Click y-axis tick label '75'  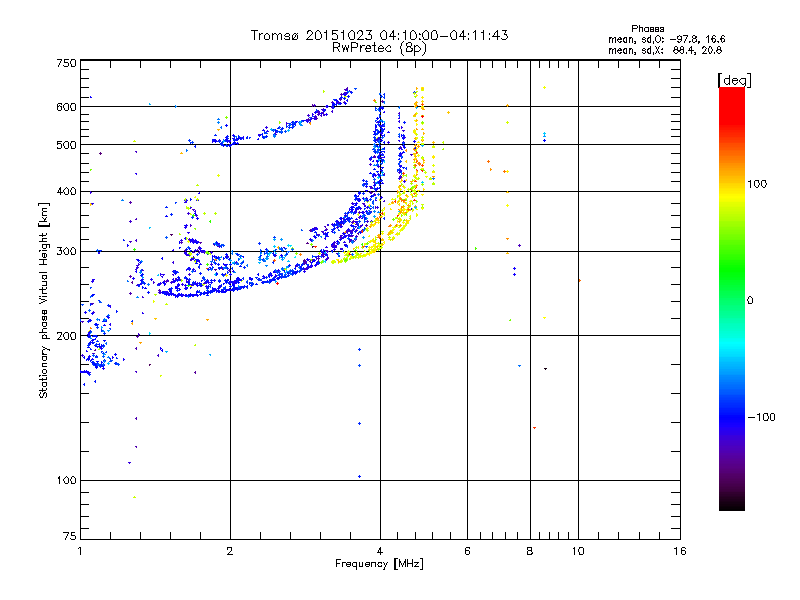(x=70, y=536)
